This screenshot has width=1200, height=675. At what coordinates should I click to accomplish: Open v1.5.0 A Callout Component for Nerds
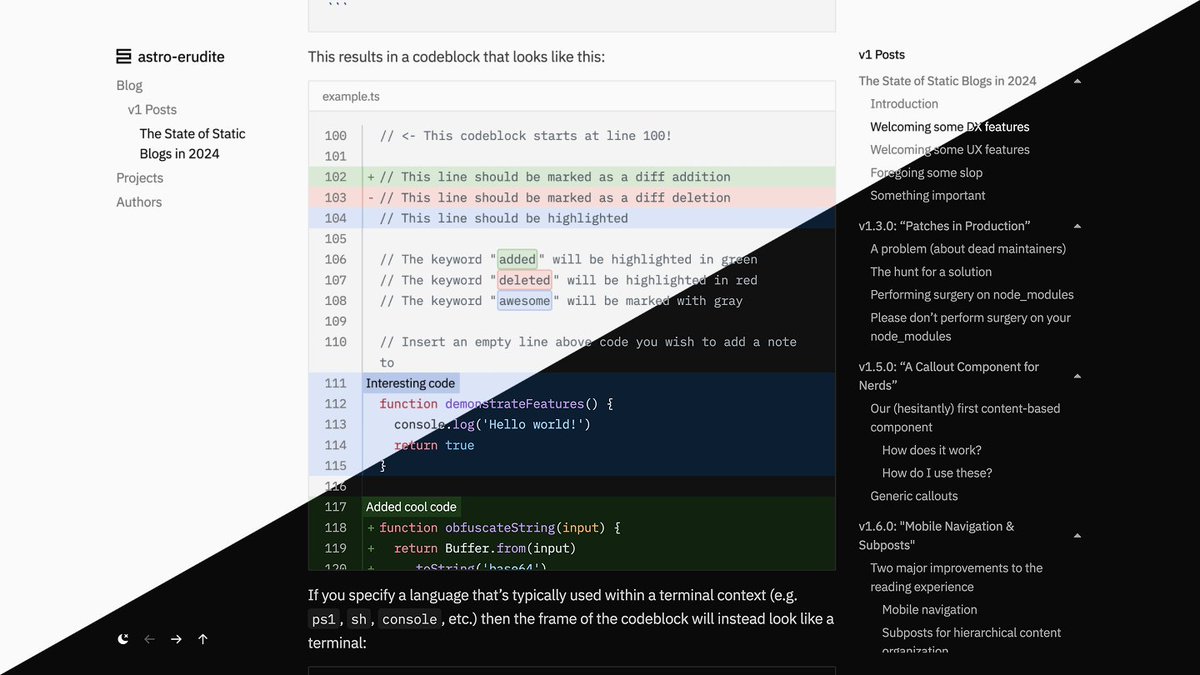tap(949, 376)
